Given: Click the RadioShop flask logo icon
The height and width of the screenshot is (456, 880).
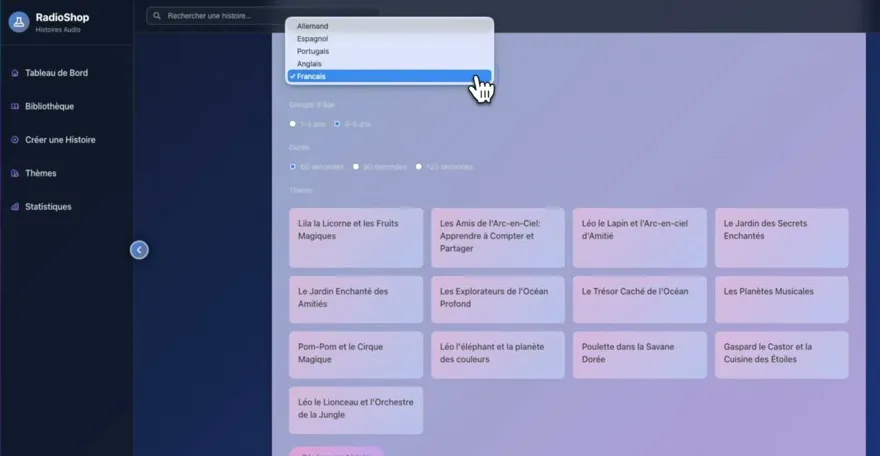Looking at the screenshot, I should [x=19, y=22].
